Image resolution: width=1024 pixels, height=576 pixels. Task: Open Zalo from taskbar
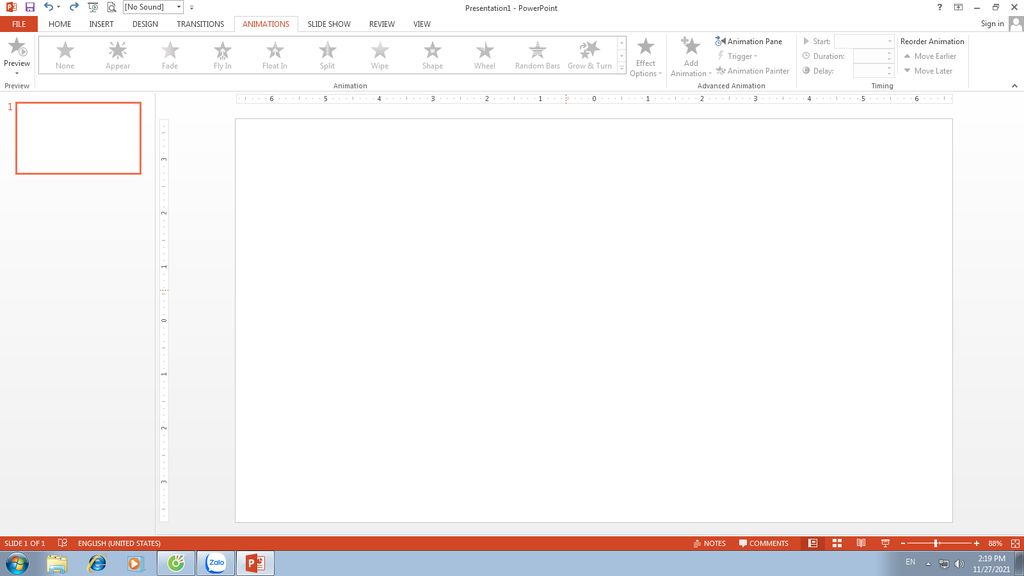216,563
